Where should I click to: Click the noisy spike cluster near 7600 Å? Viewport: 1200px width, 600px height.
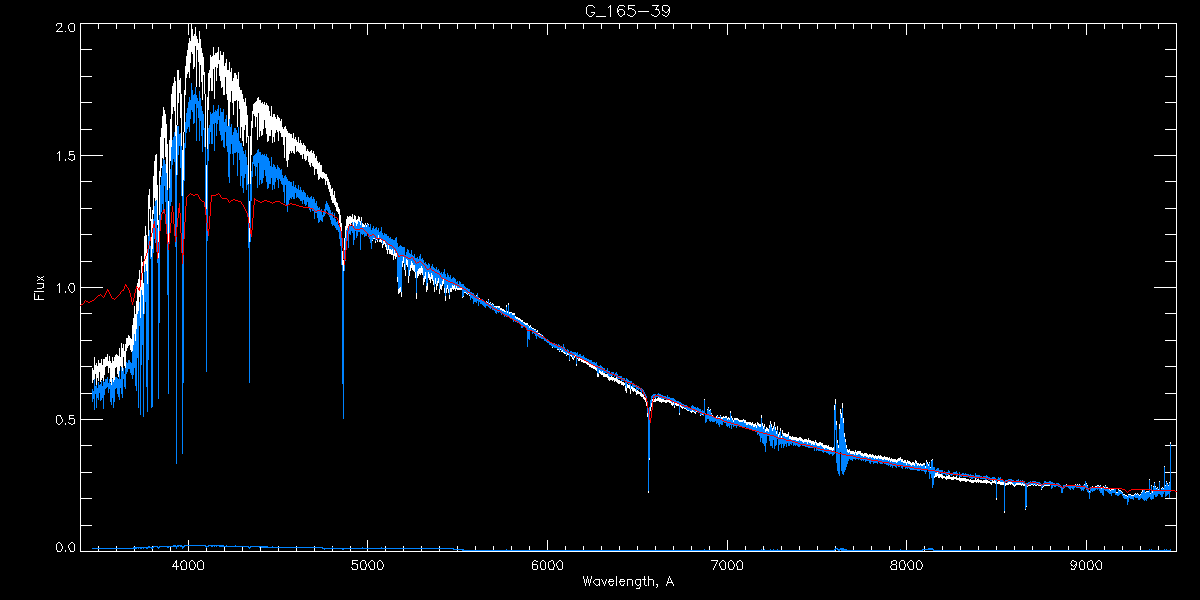click(840, 437)
